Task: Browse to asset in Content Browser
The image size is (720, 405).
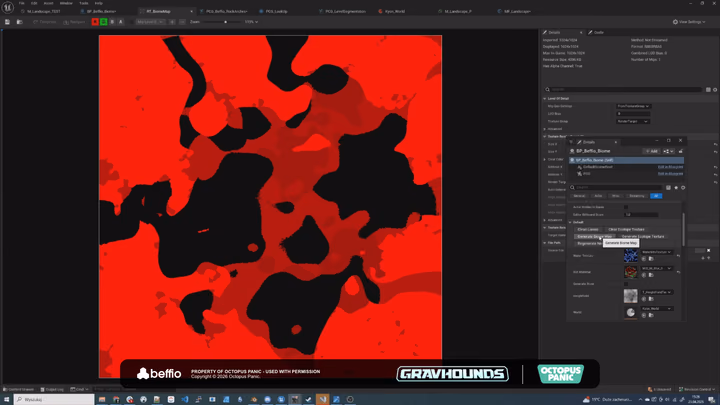Action: click(19, 22)
